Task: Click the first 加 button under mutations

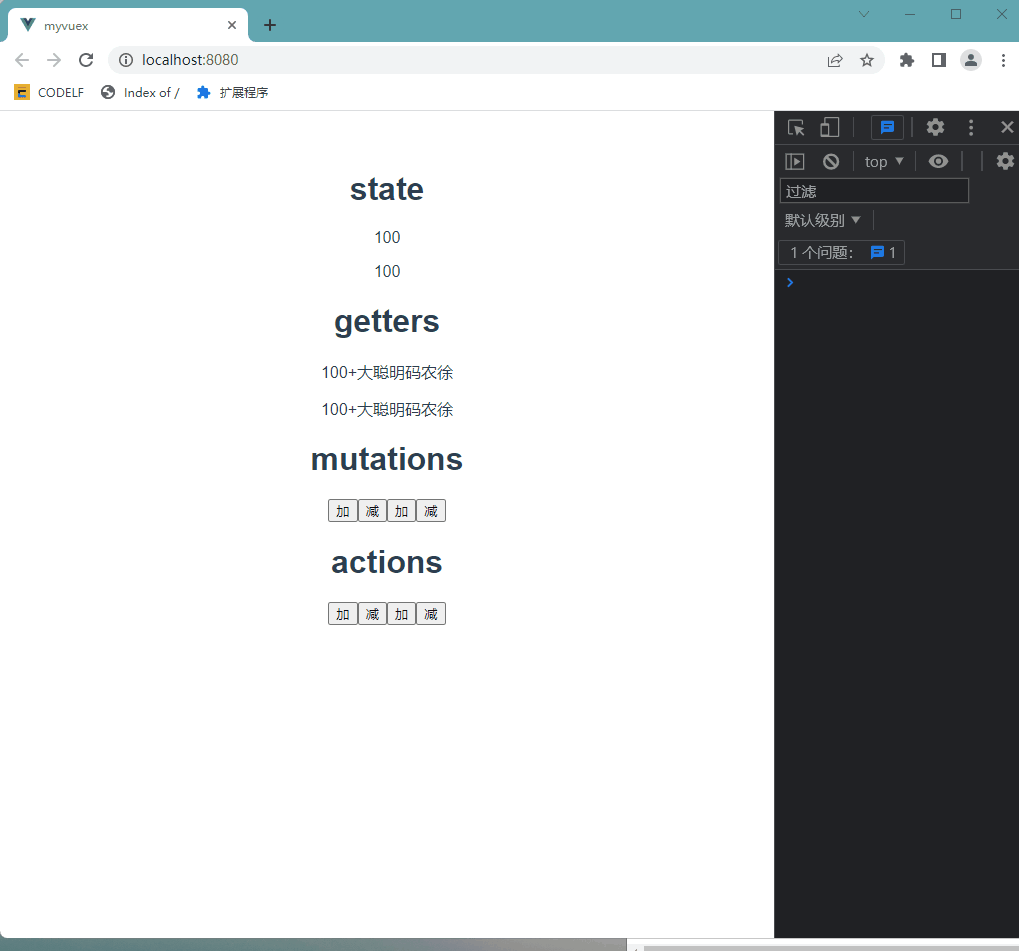Action: pyautogui.click(x=342, y=511)
